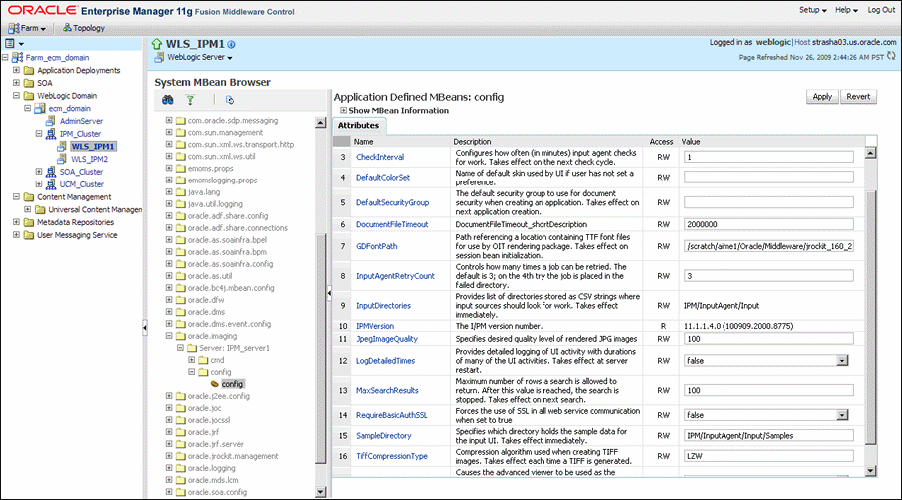Open the MaxSearchResults attribute link
The height and width of the screenshot is (500, 902).
click(x=387, y=390)
